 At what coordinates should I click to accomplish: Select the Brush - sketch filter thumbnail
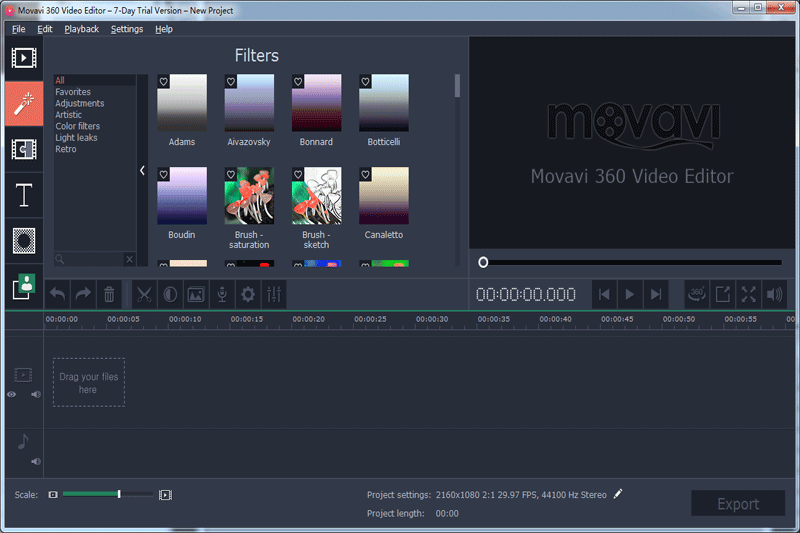(x=316, y=196)
